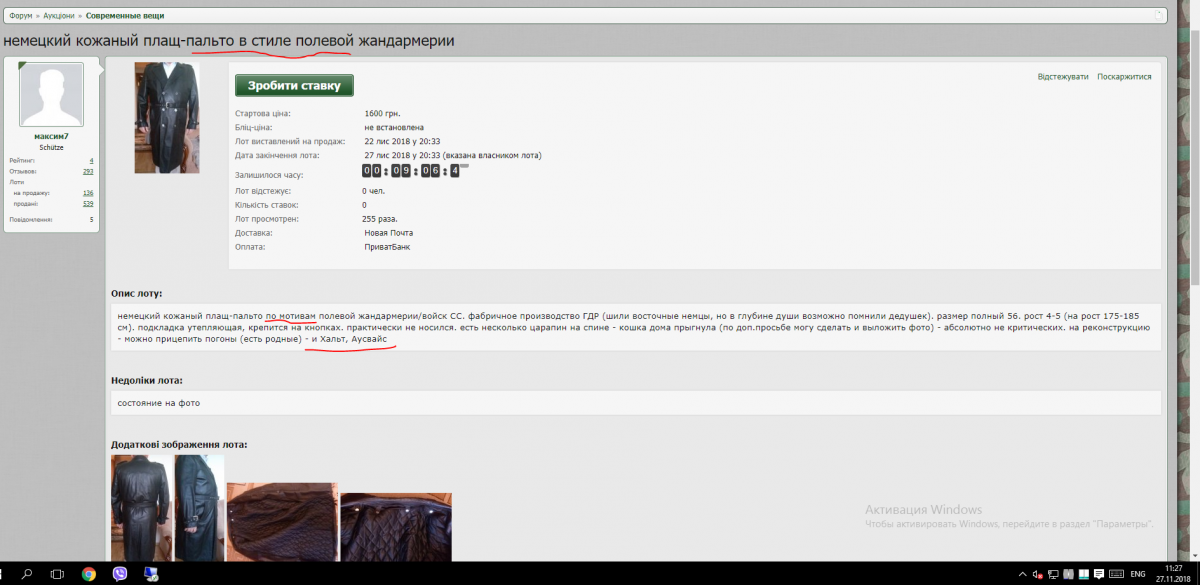Screen dimensions: 1200x585
Task: Open the network computer app in taskbar
Action: pos(151,574)
